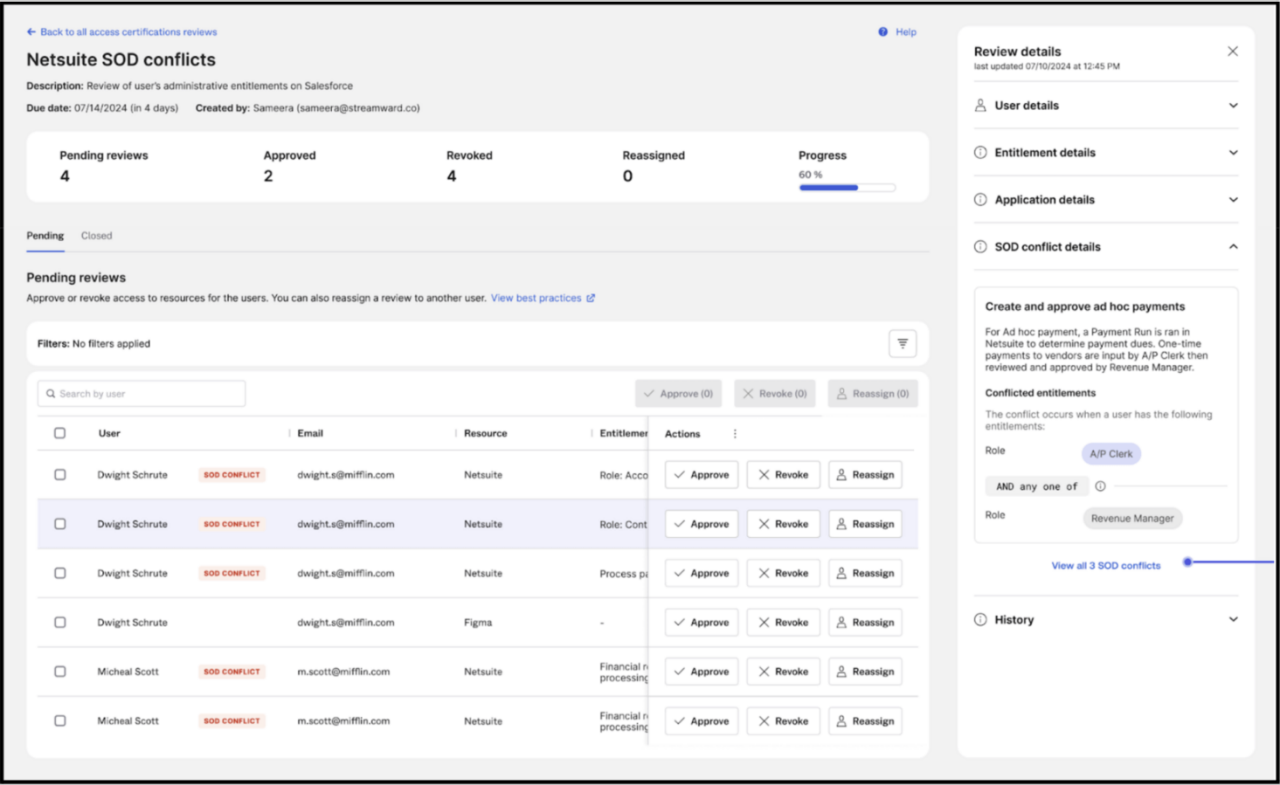
Task: Click the 60% progress bar
Action: [x=846, y=187]
